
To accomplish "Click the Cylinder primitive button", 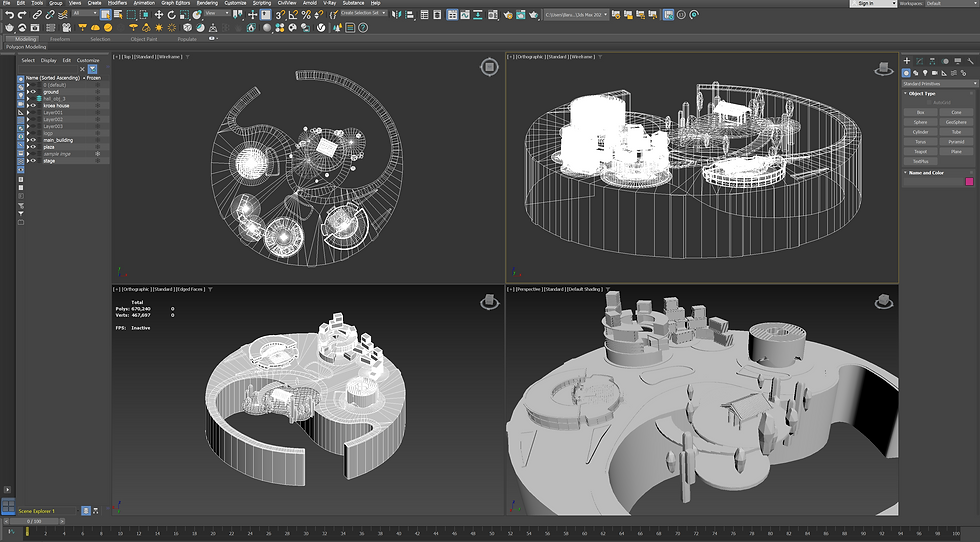I will [921, 132].
